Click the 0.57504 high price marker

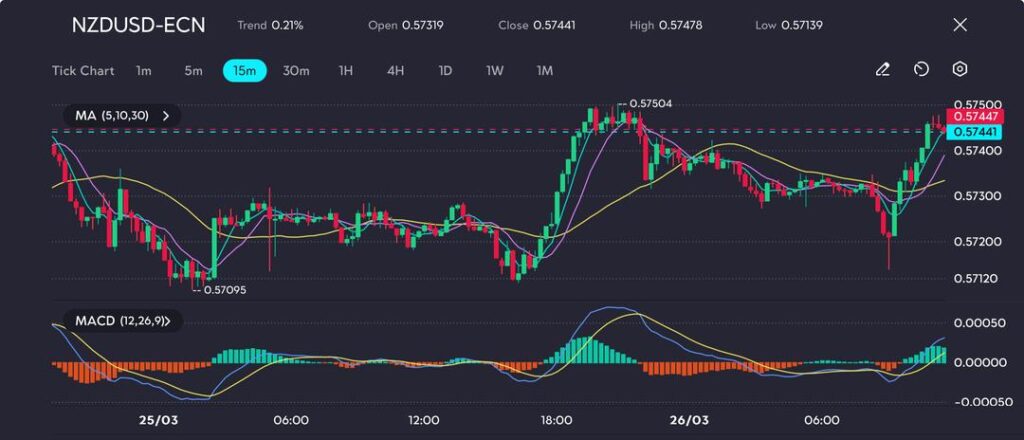[651, 103]
